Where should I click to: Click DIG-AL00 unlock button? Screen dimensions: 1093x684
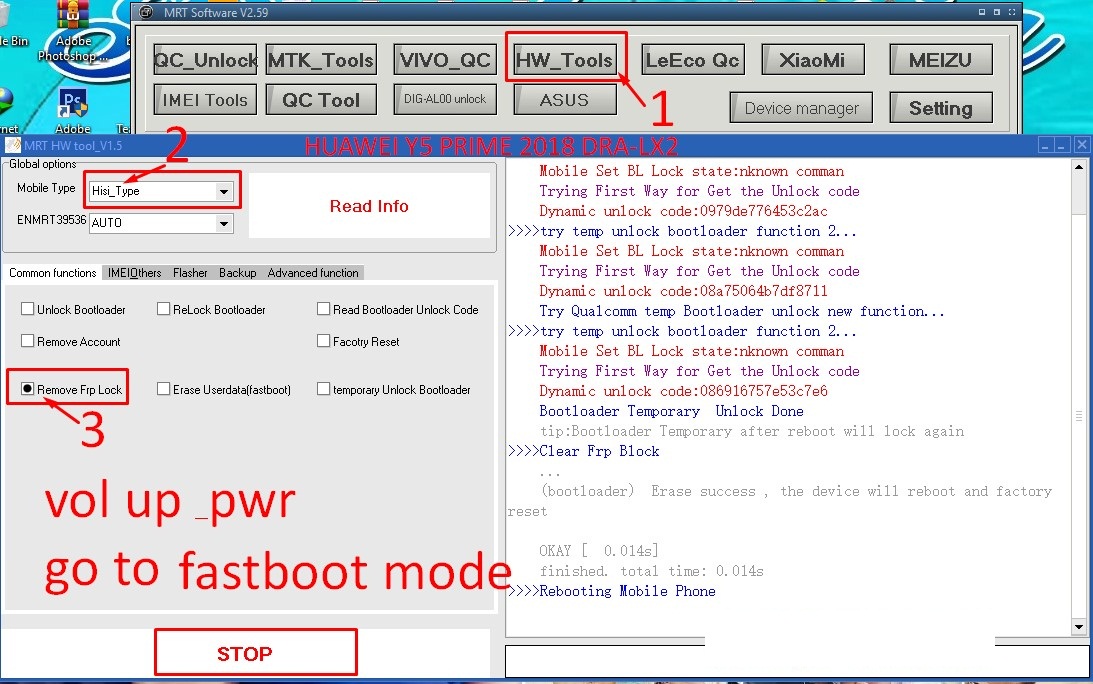click(445, 99)
